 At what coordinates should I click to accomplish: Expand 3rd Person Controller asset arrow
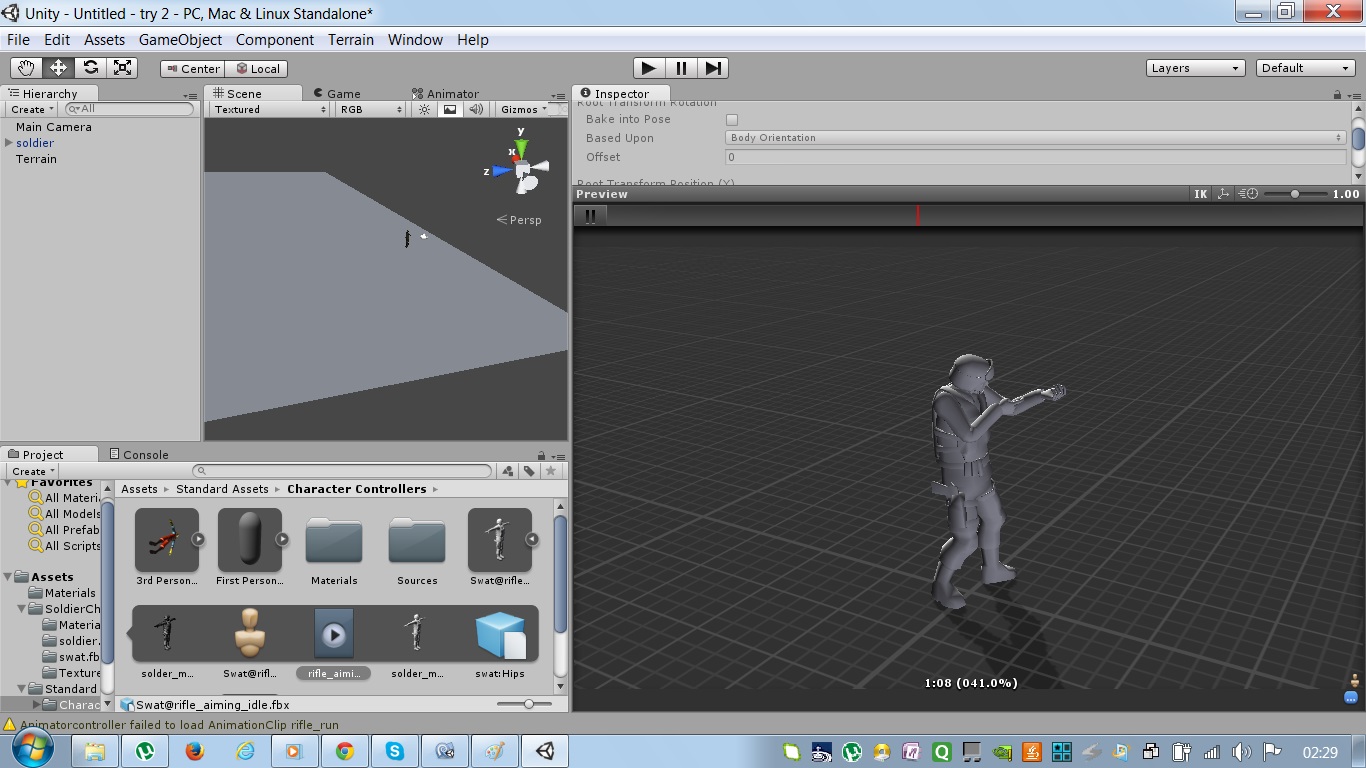click(198, 539)
